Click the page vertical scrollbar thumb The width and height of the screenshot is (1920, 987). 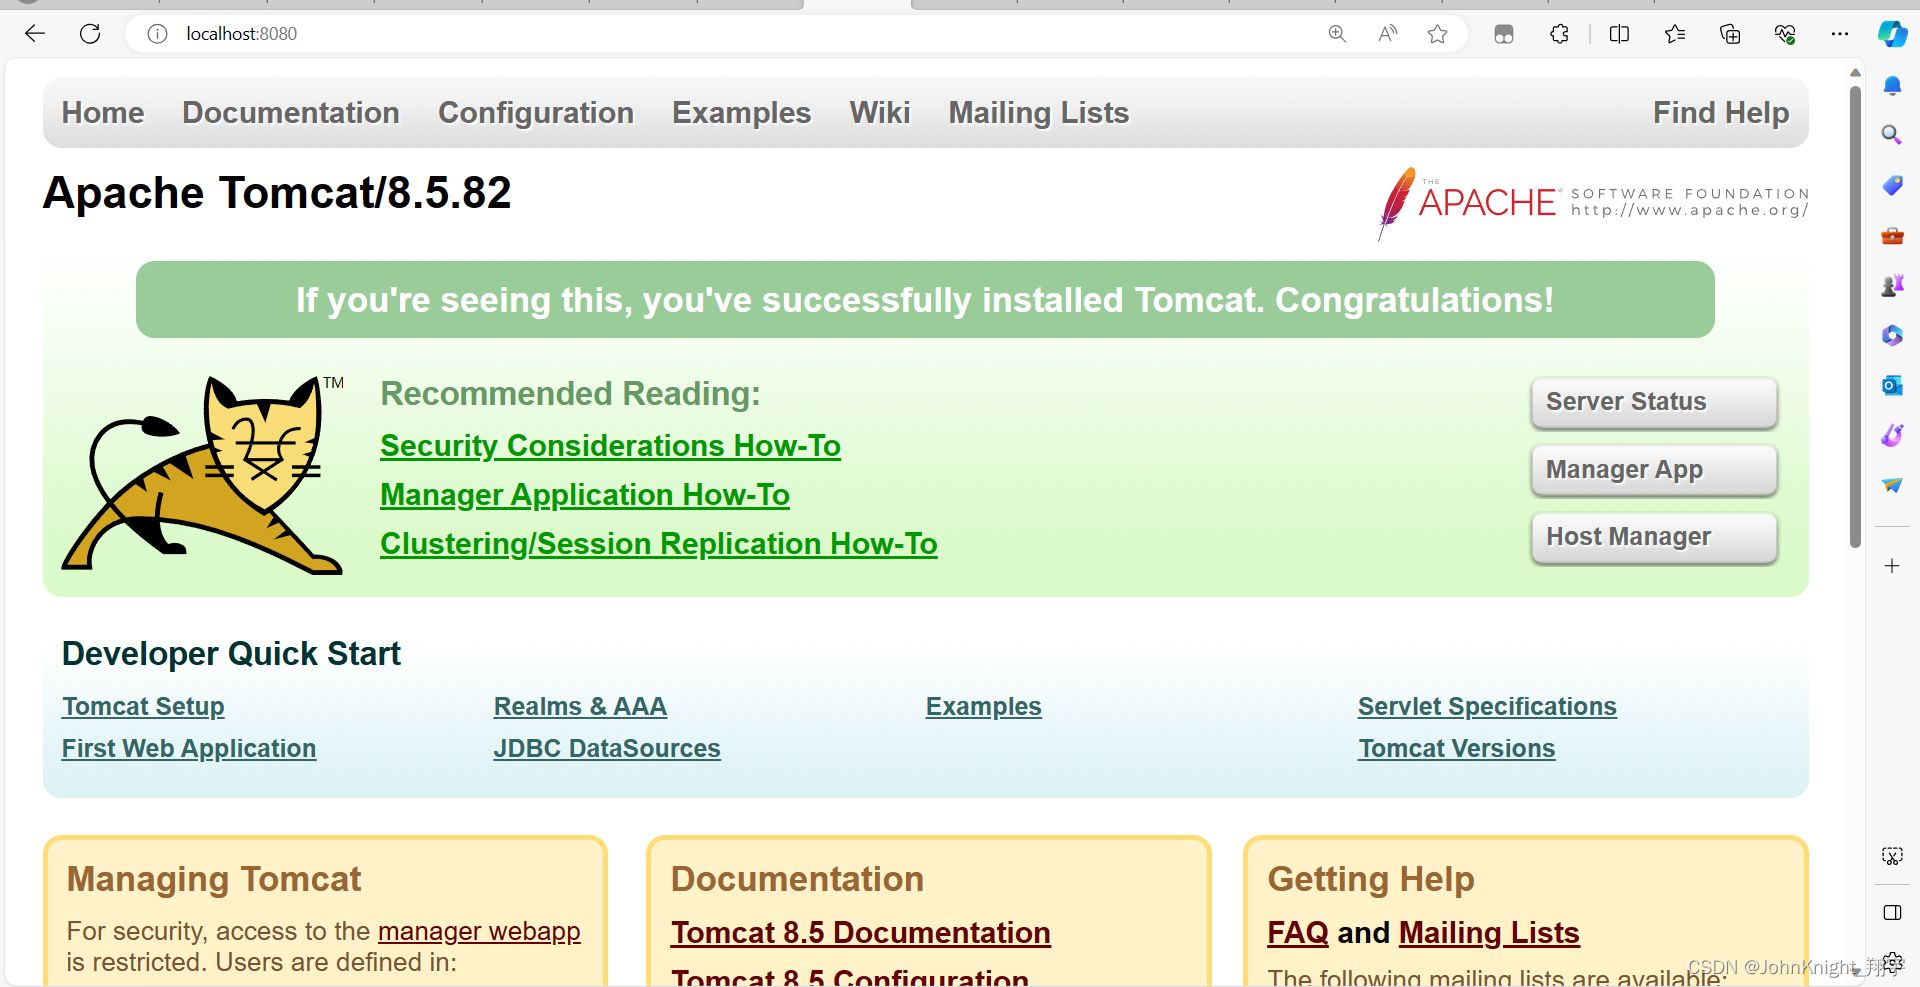tap(1855, 318)
